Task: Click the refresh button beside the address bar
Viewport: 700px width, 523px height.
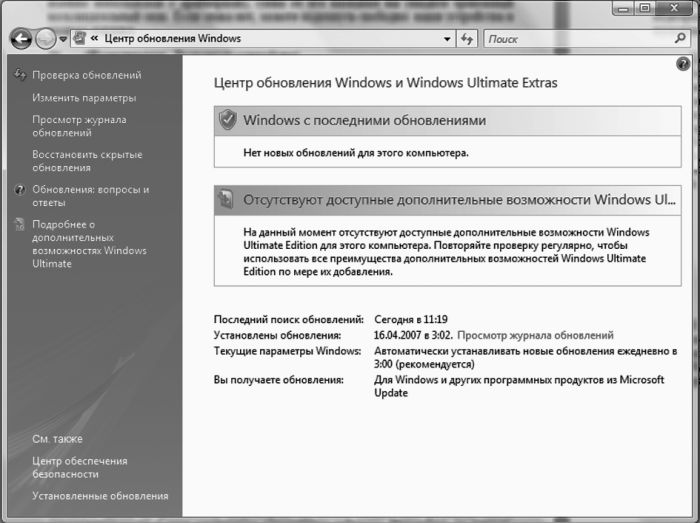Action: [467, 39]
